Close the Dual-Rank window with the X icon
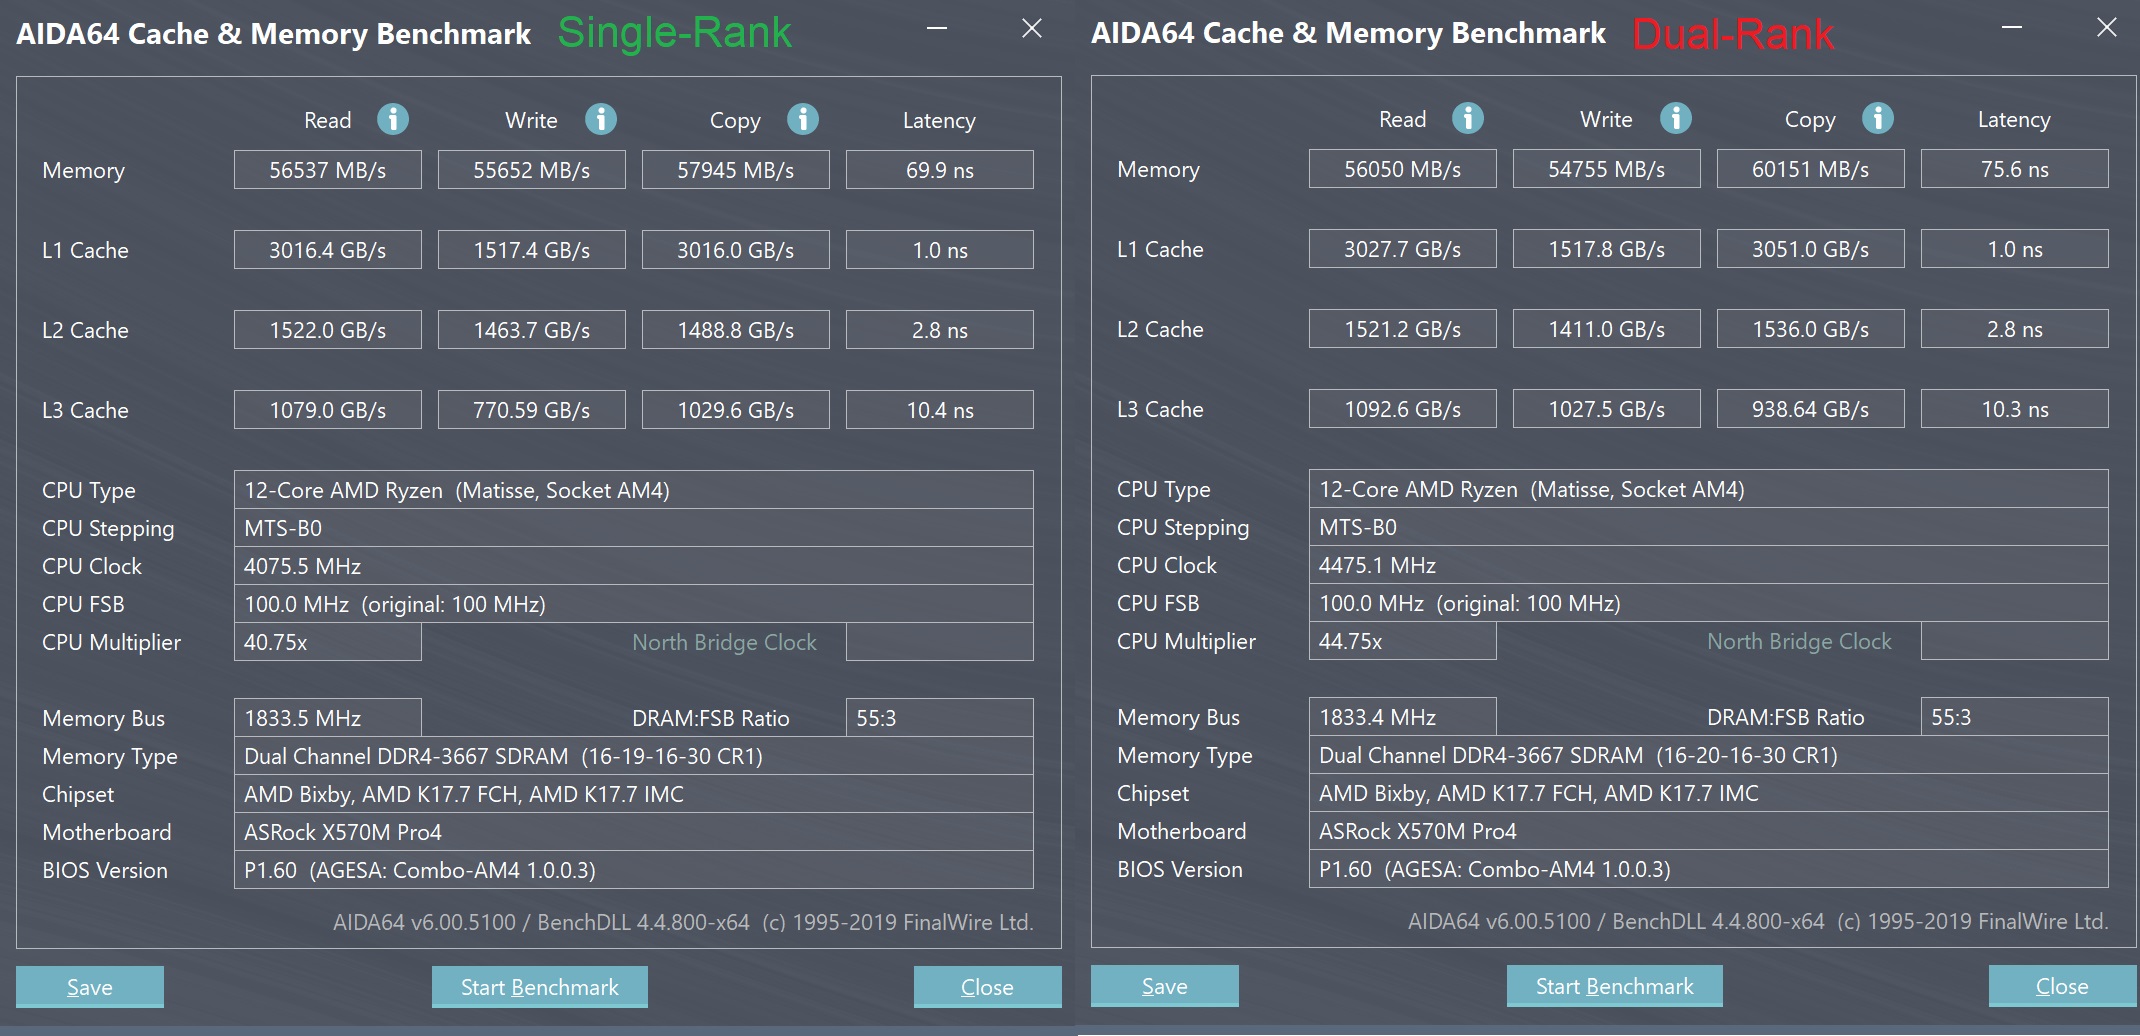 (x=2107, y=27)
